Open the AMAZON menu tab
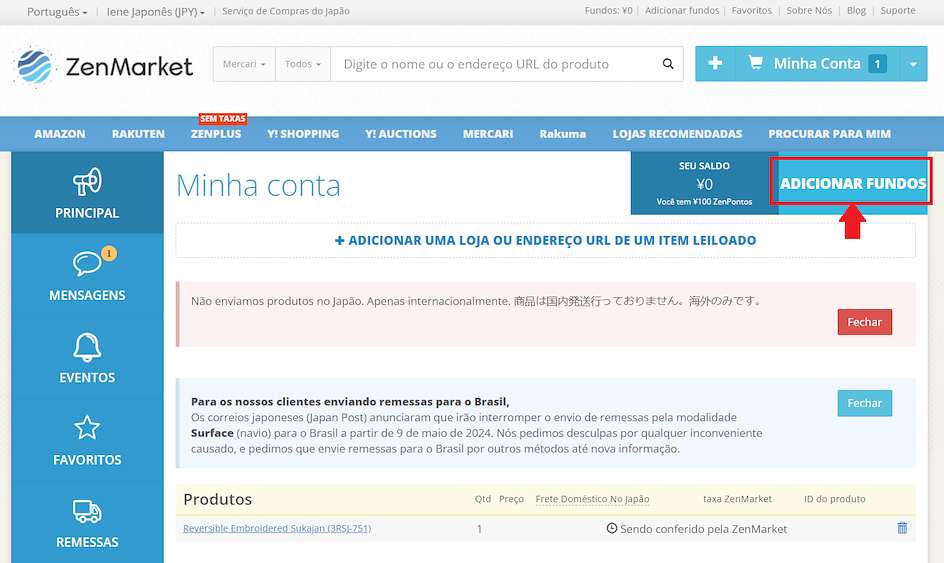The image size is (944, 563). [x=60, y=134]
